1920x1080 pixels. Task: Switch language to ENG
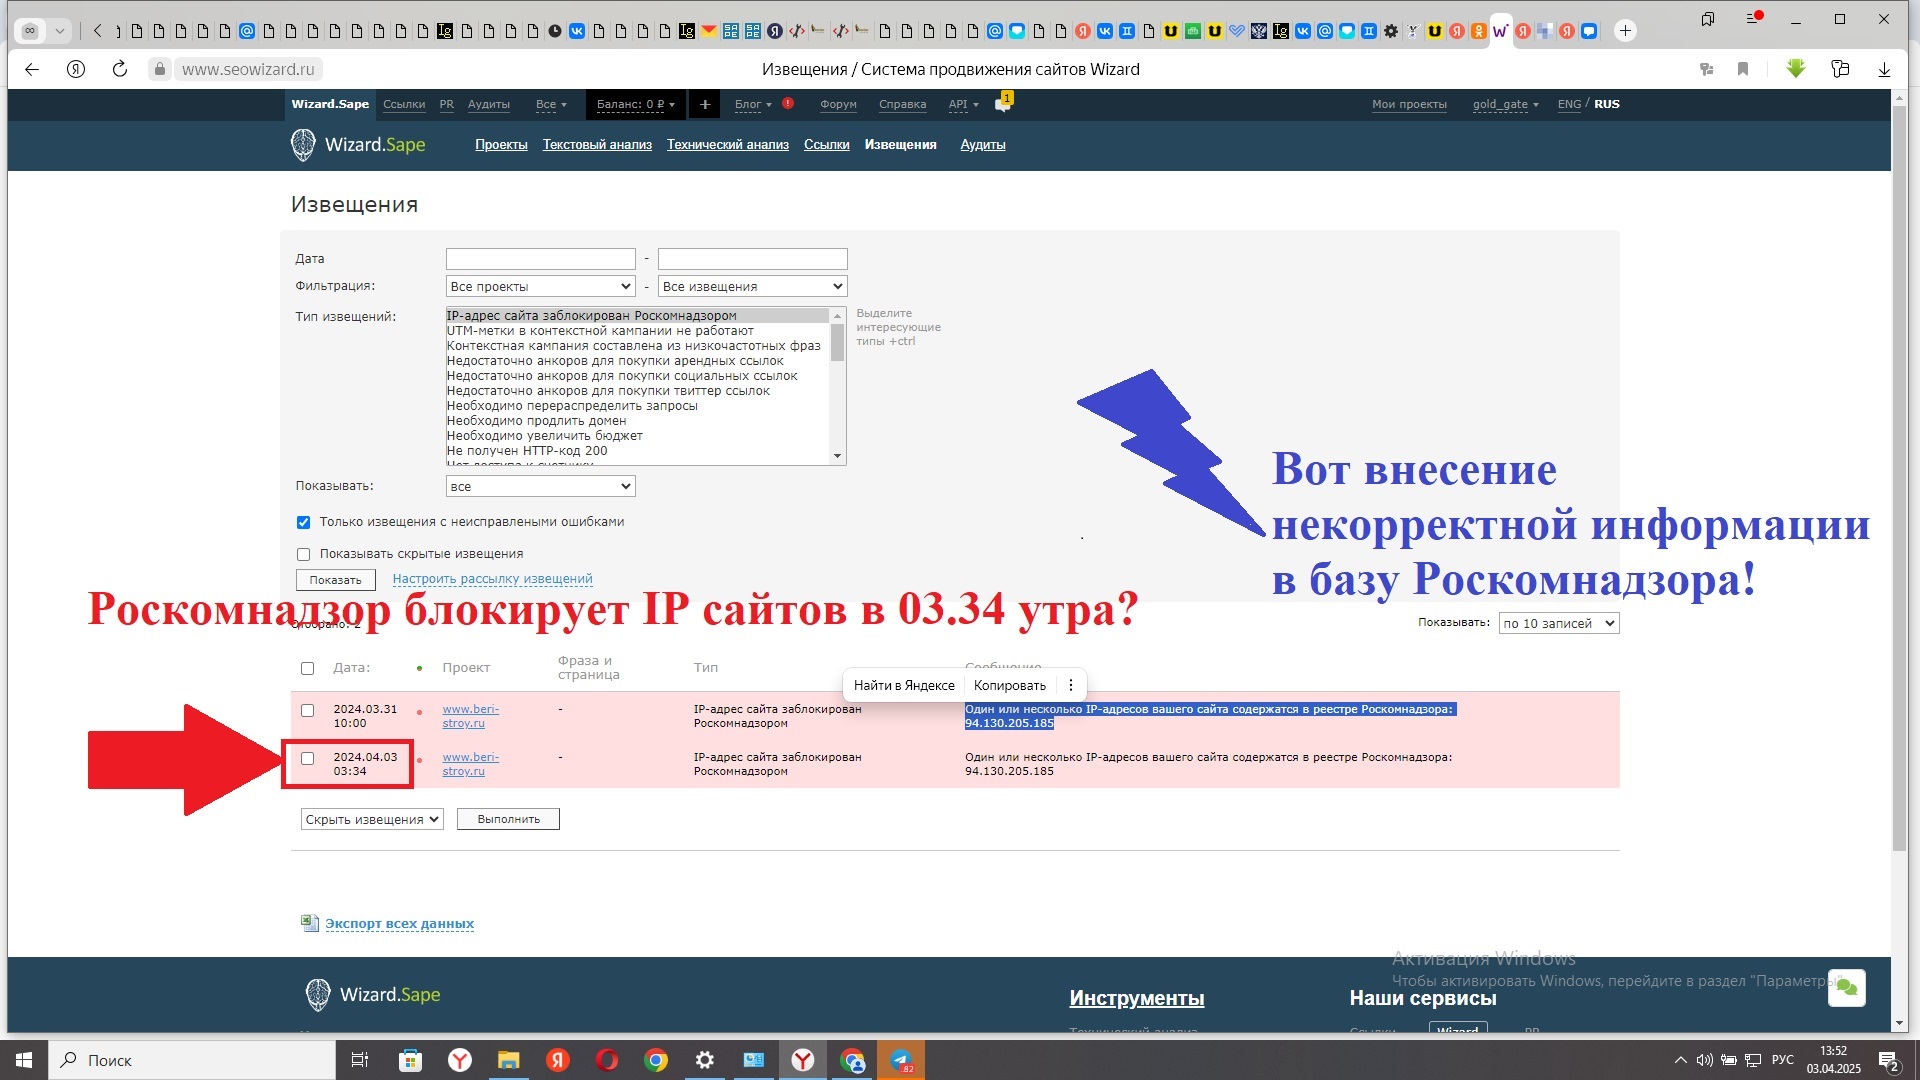point(1569,104)
